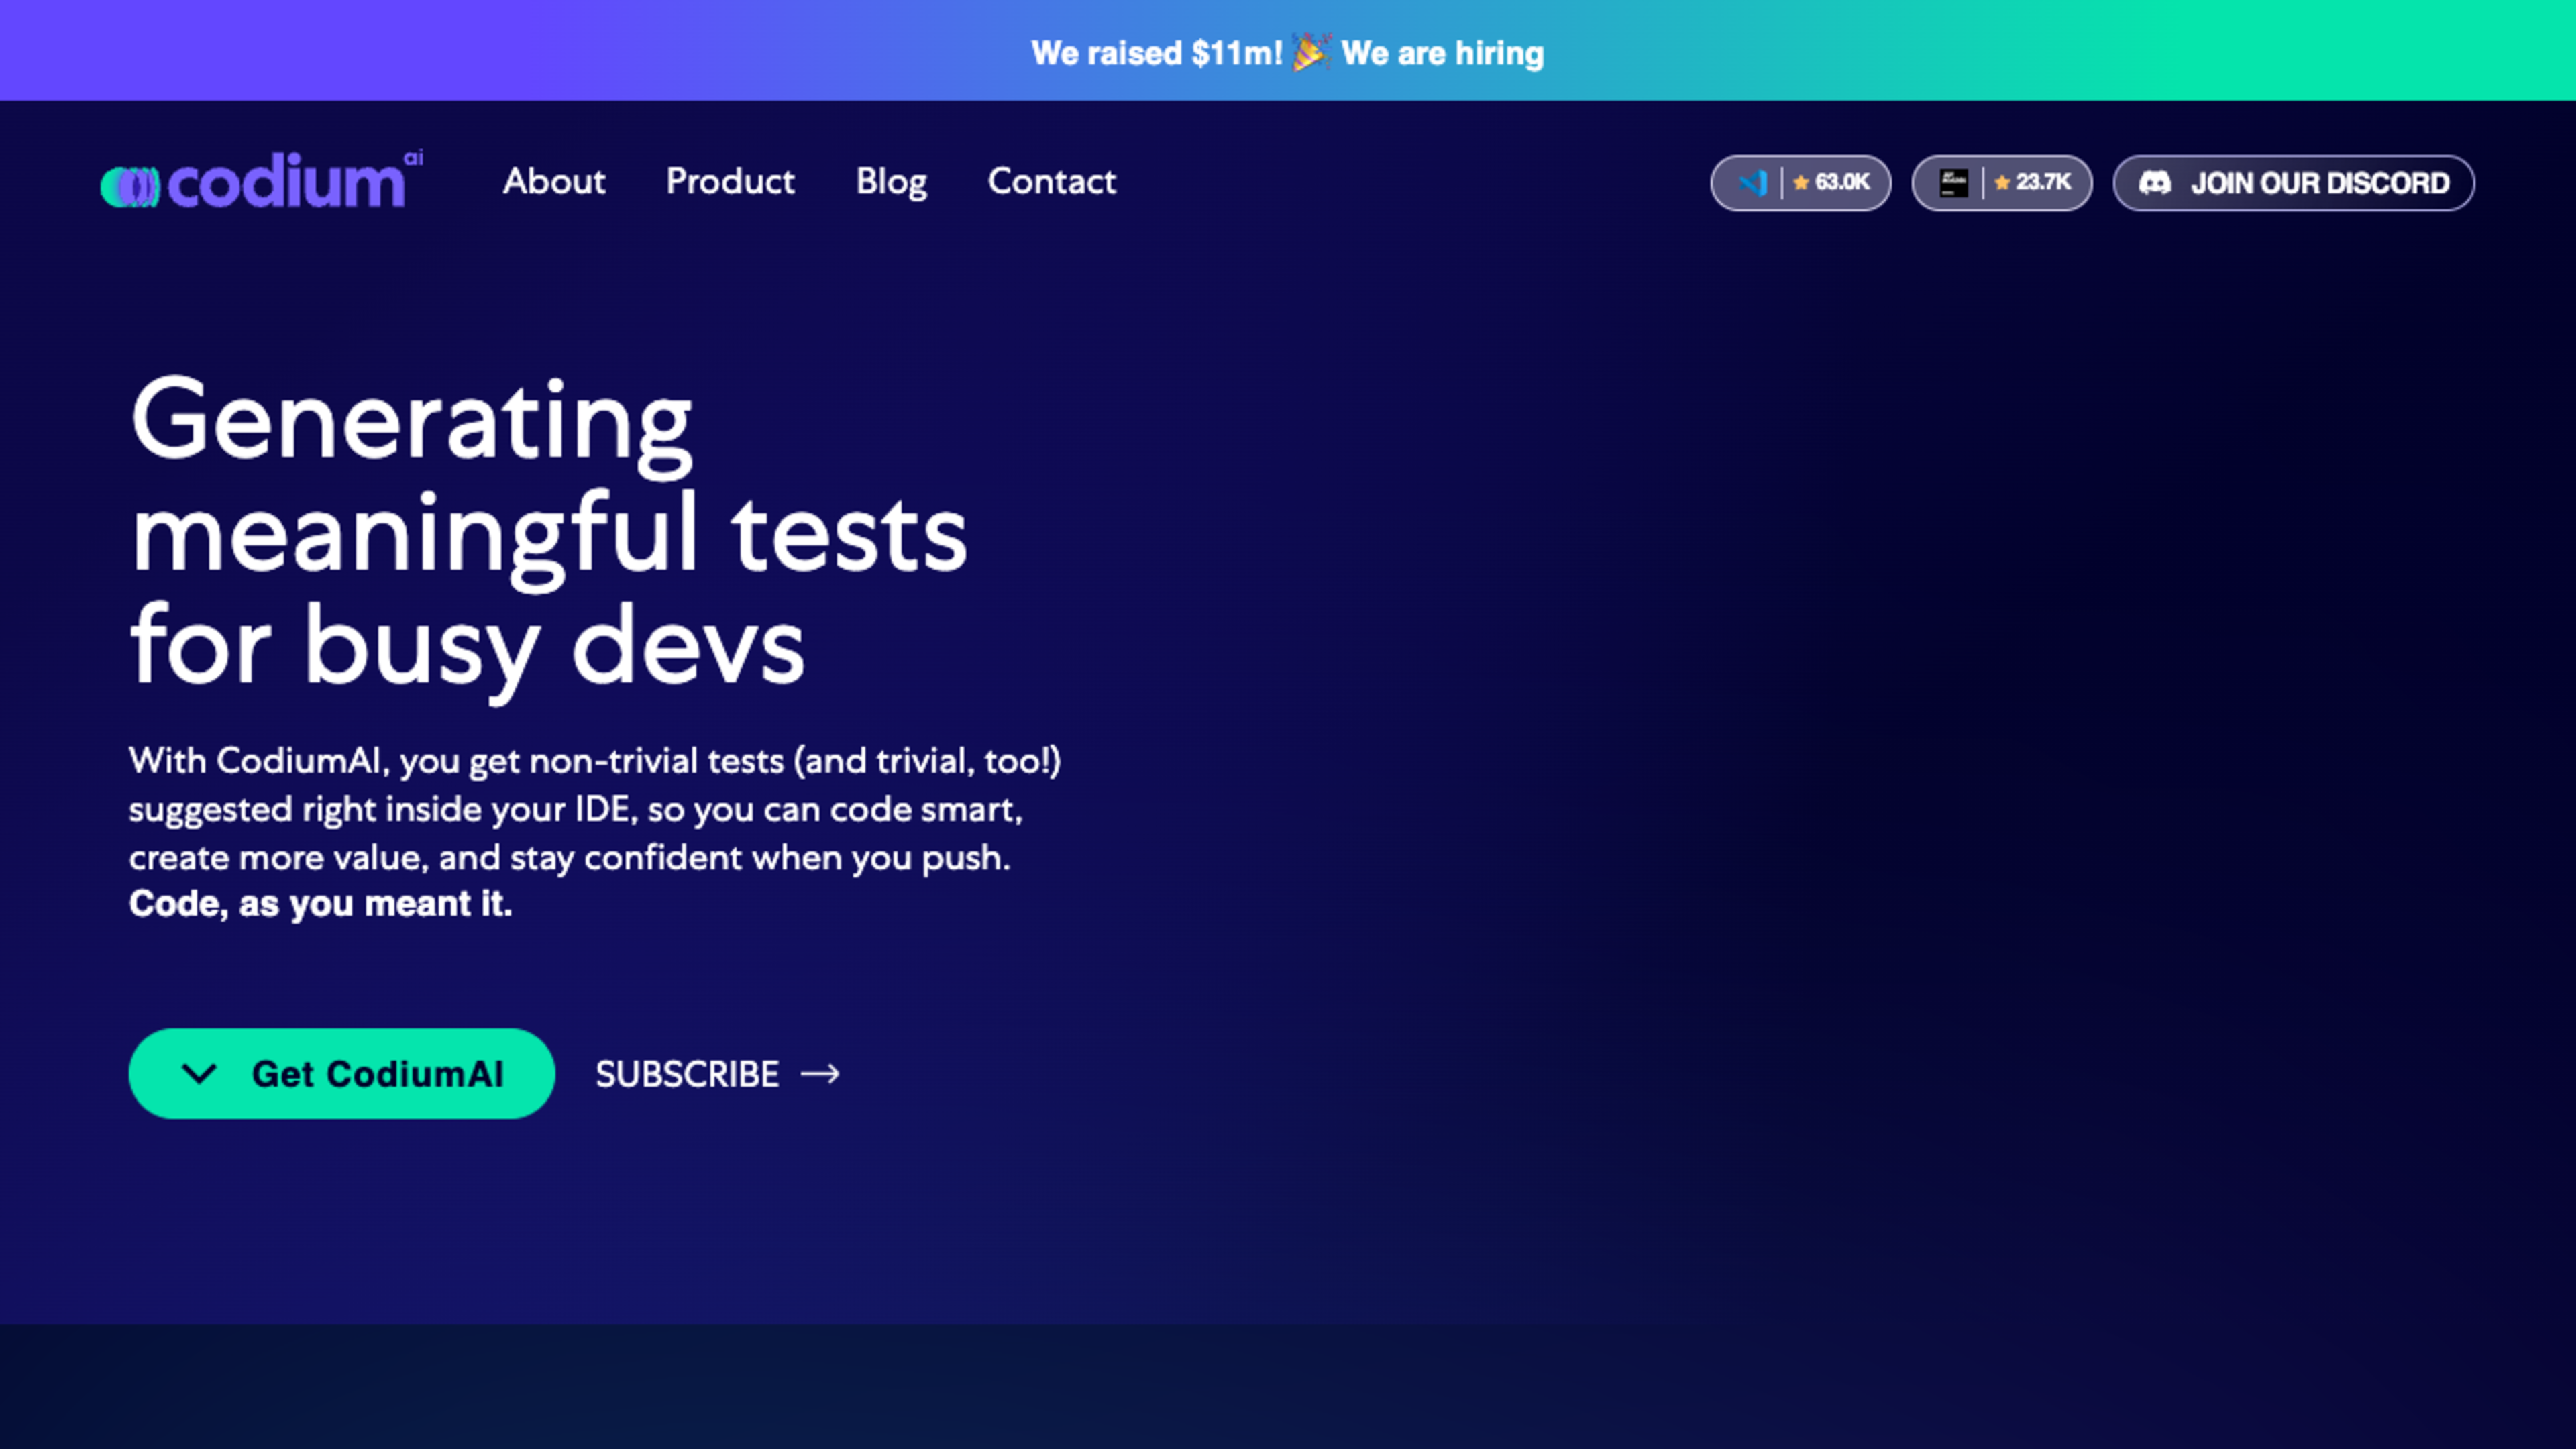Open the About menu item

[x=554, y=181]
